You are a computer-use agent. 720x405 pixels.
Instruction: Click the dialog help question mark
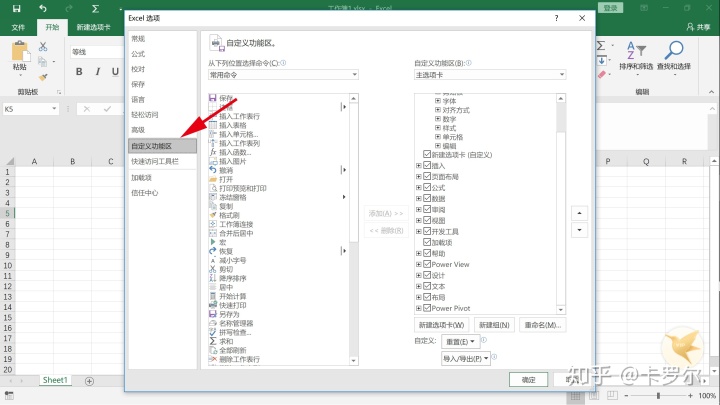pos(557,18)
